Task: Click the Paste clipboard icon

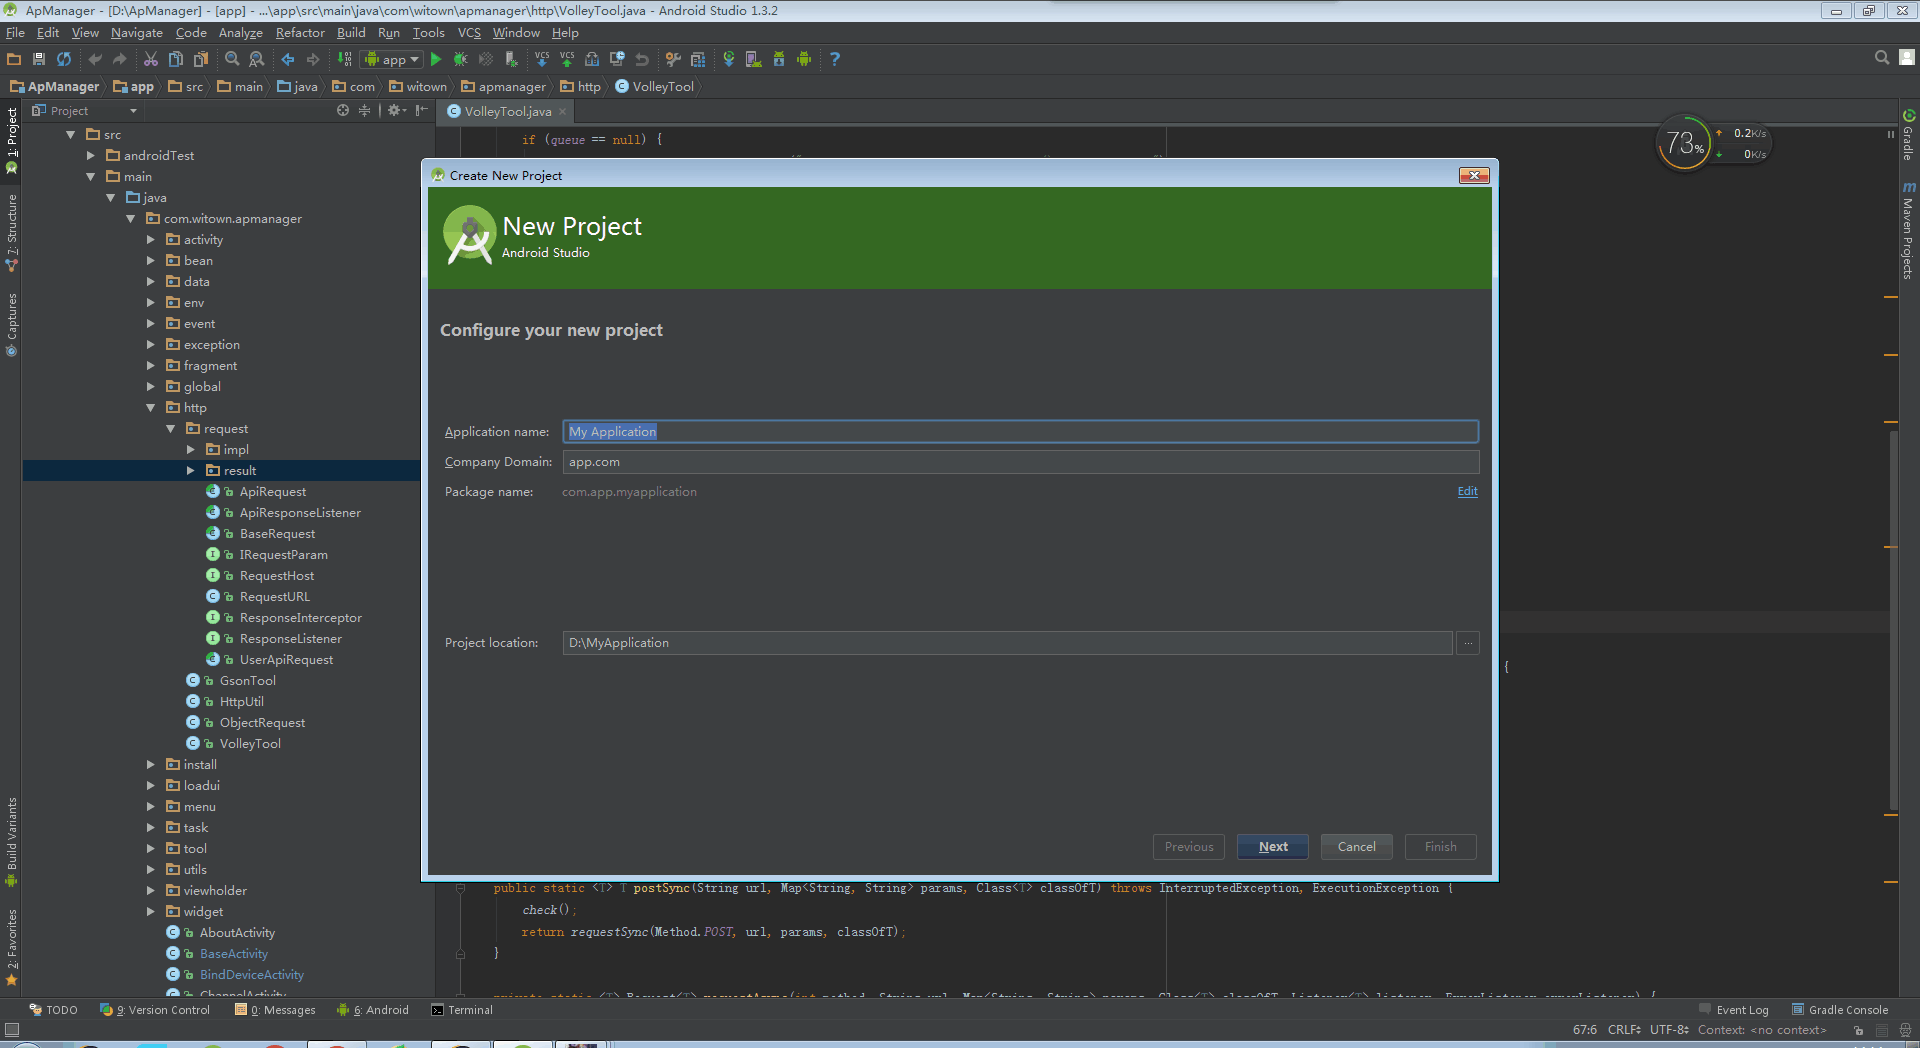Action: (201, 59)
